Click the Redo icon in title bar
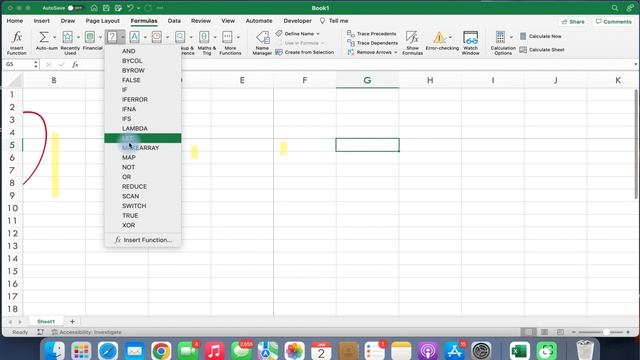Image resolution: width=640 pixels, height=360 pixels. click(148, 8)
